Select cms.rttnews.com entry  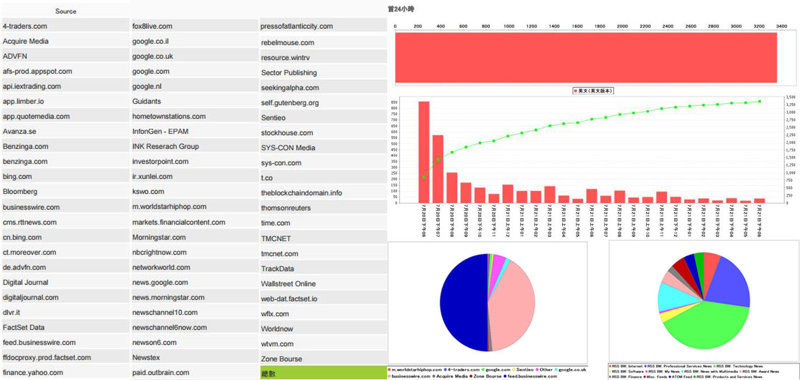65,222
